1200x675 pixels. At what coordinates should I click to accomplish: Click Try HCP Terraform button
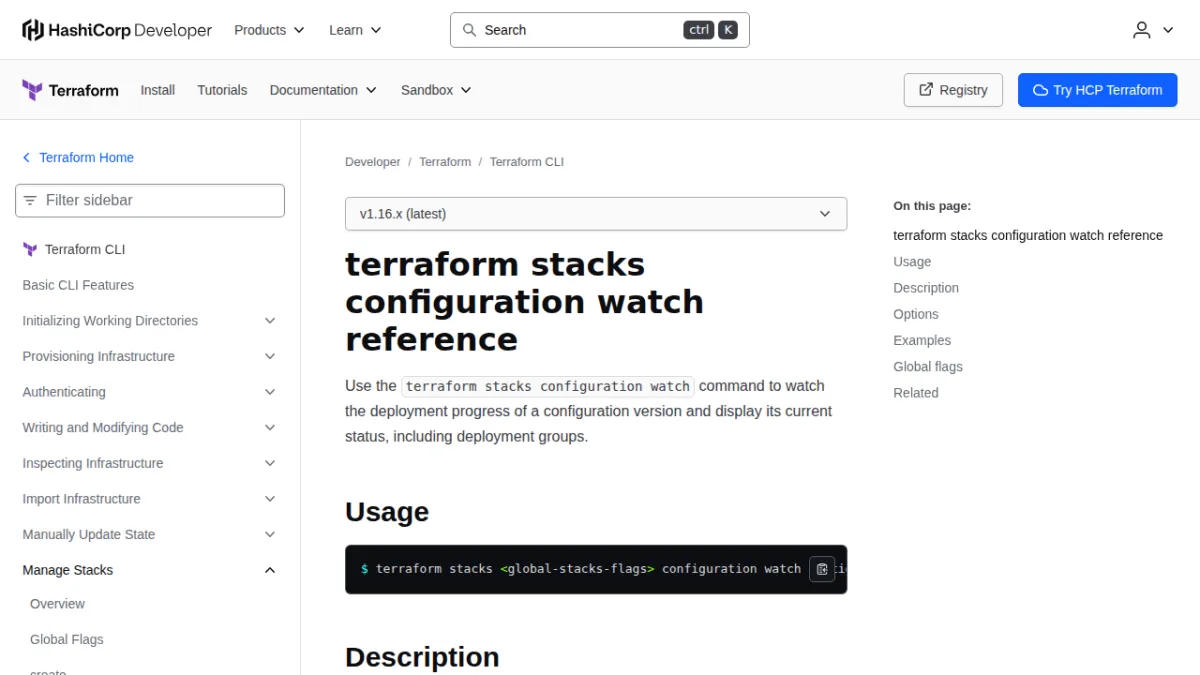[1098, 90]
